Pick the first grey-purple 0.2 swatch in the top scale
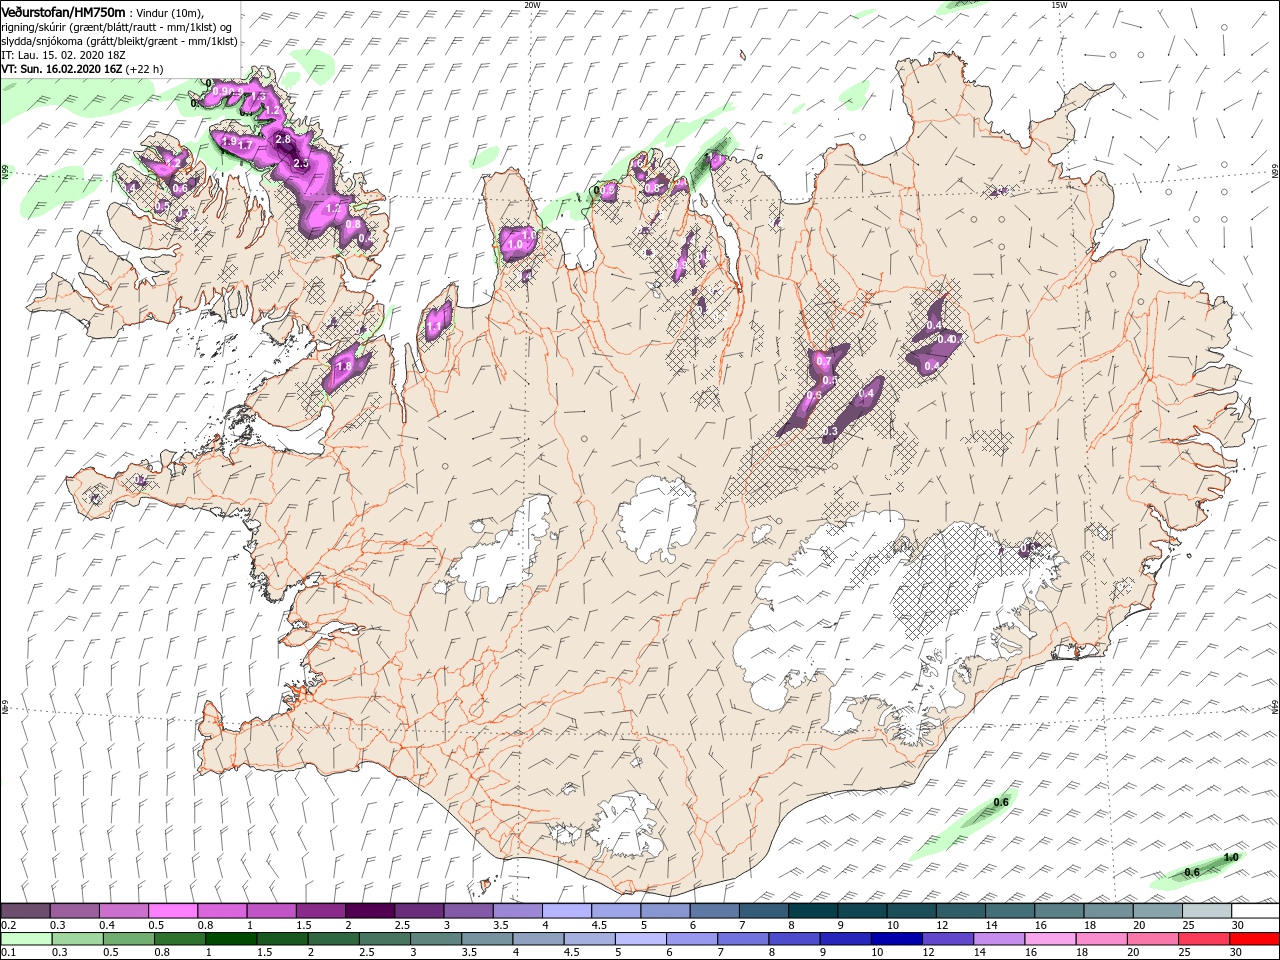1280x960 pixels. (25, 911)
